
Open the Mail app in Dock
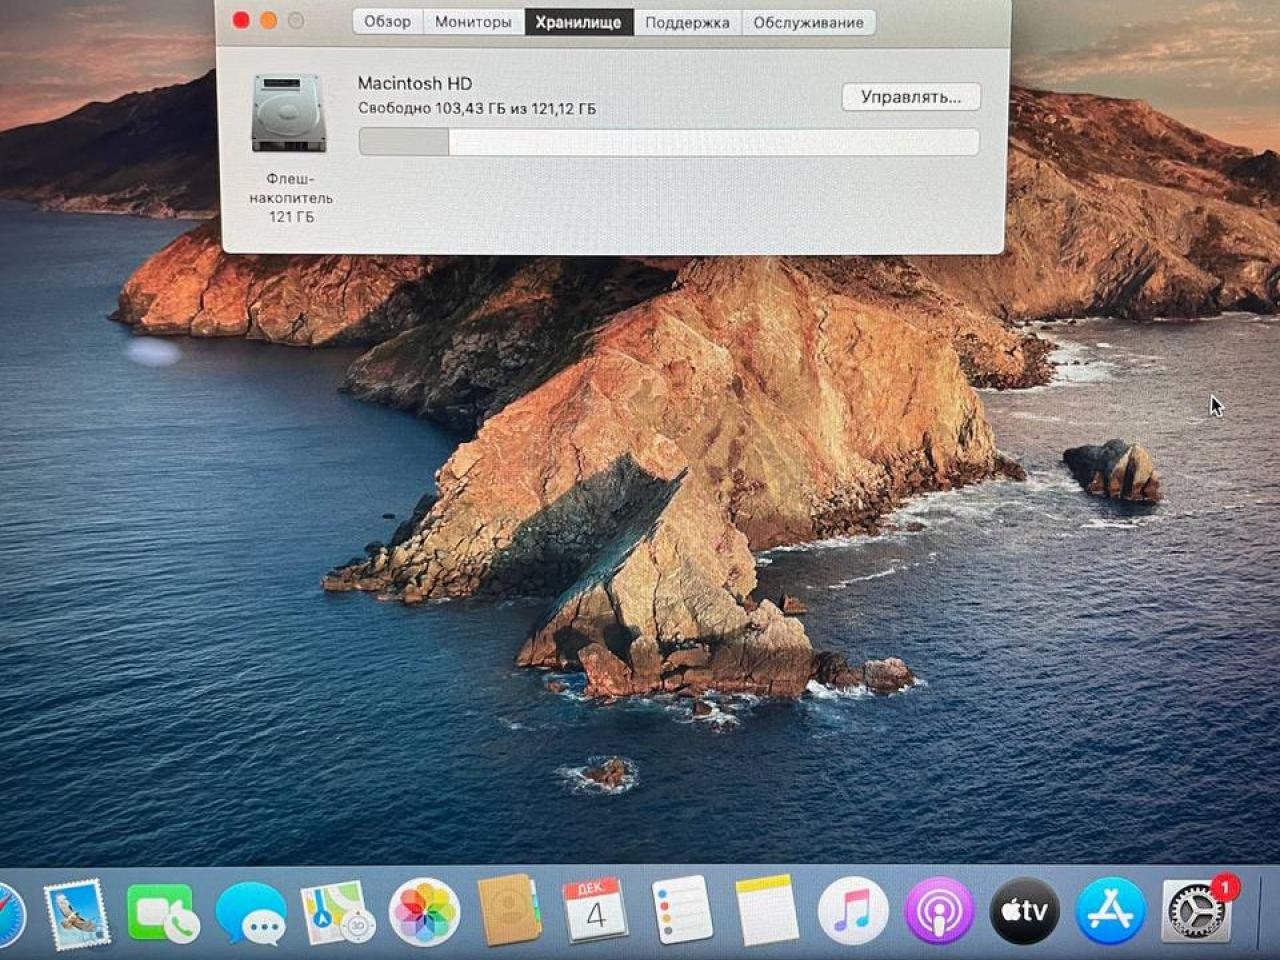point(76,913)
